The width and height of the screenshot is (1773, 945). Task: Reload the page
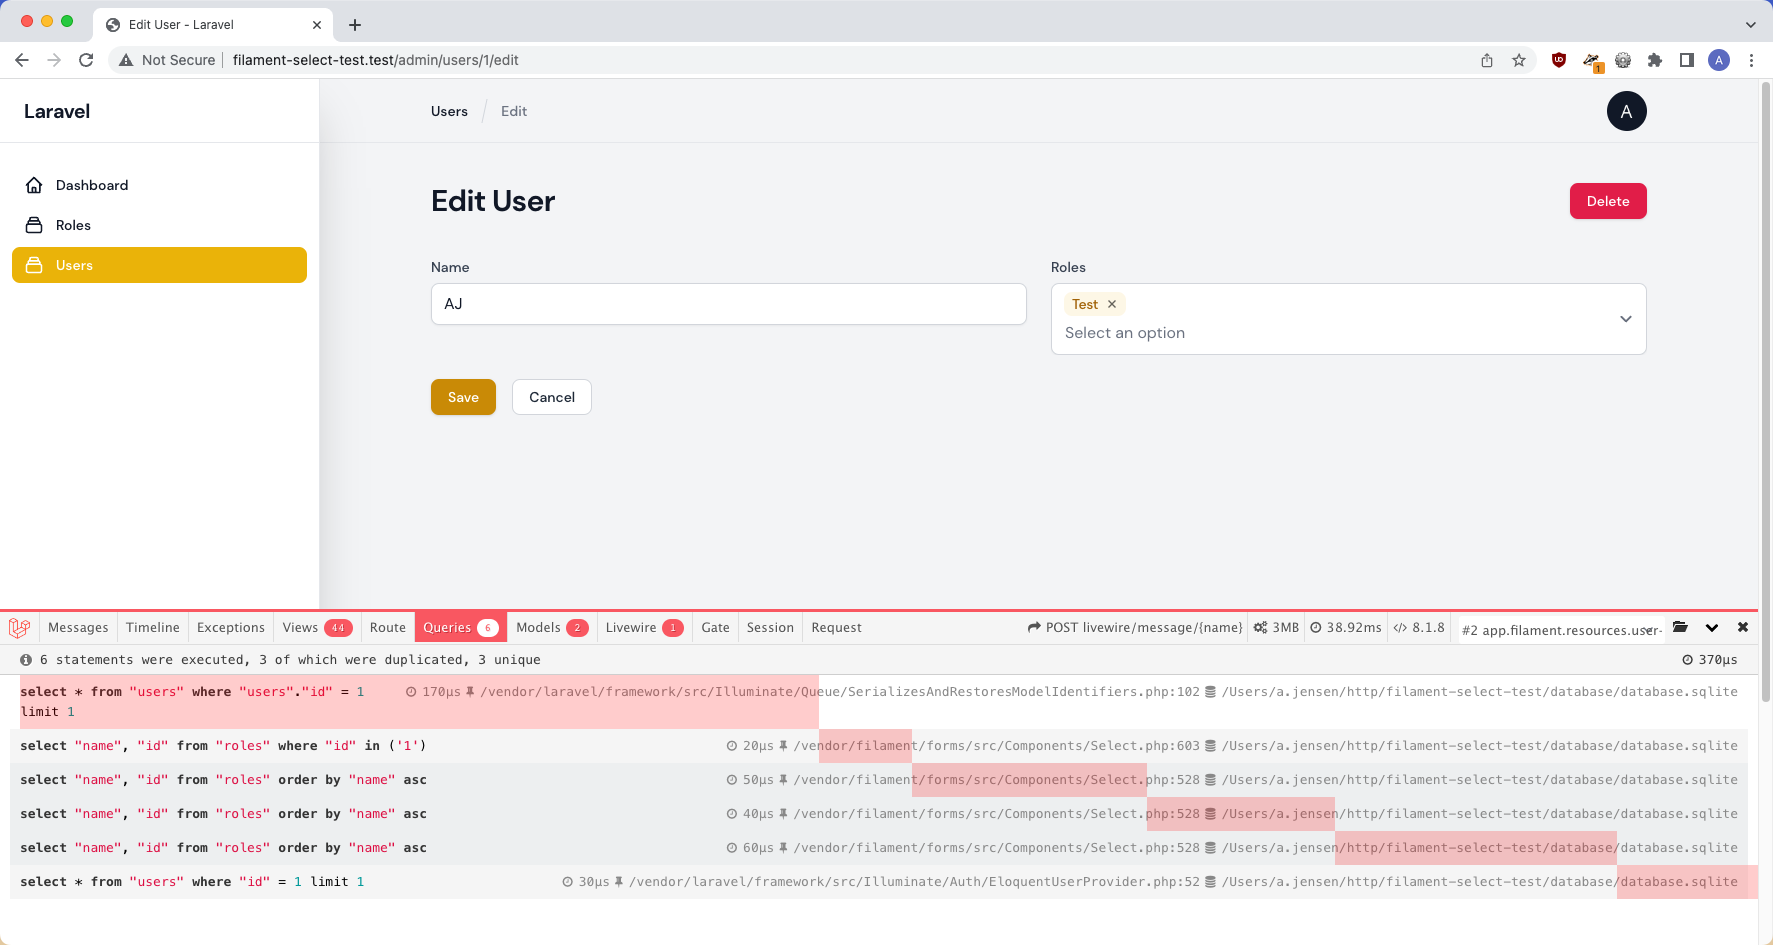86,60
